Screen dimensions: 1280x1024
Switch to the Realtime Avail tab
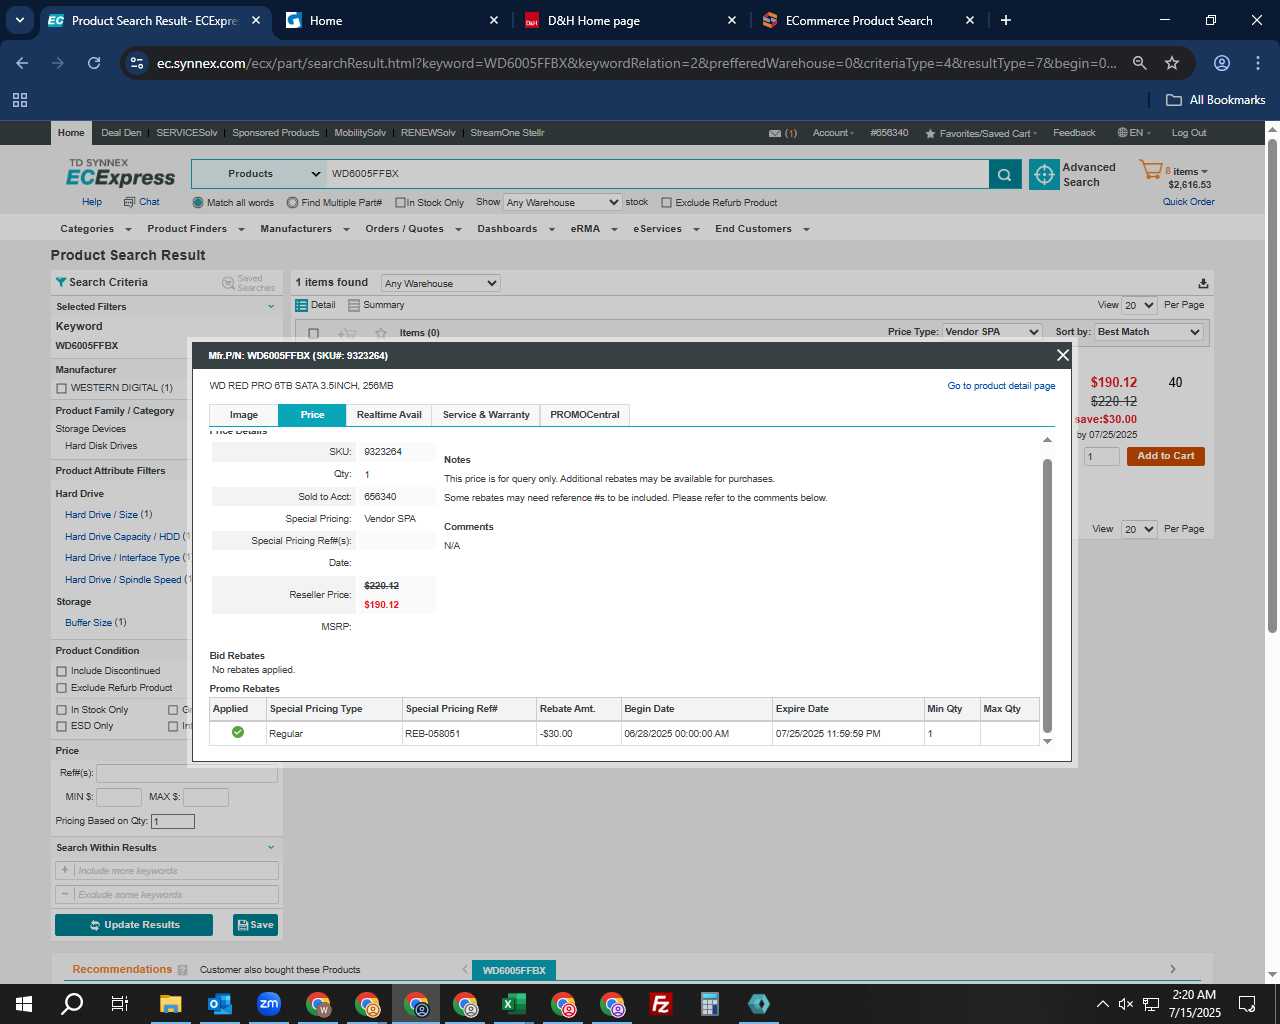click(x=389, y=415)
